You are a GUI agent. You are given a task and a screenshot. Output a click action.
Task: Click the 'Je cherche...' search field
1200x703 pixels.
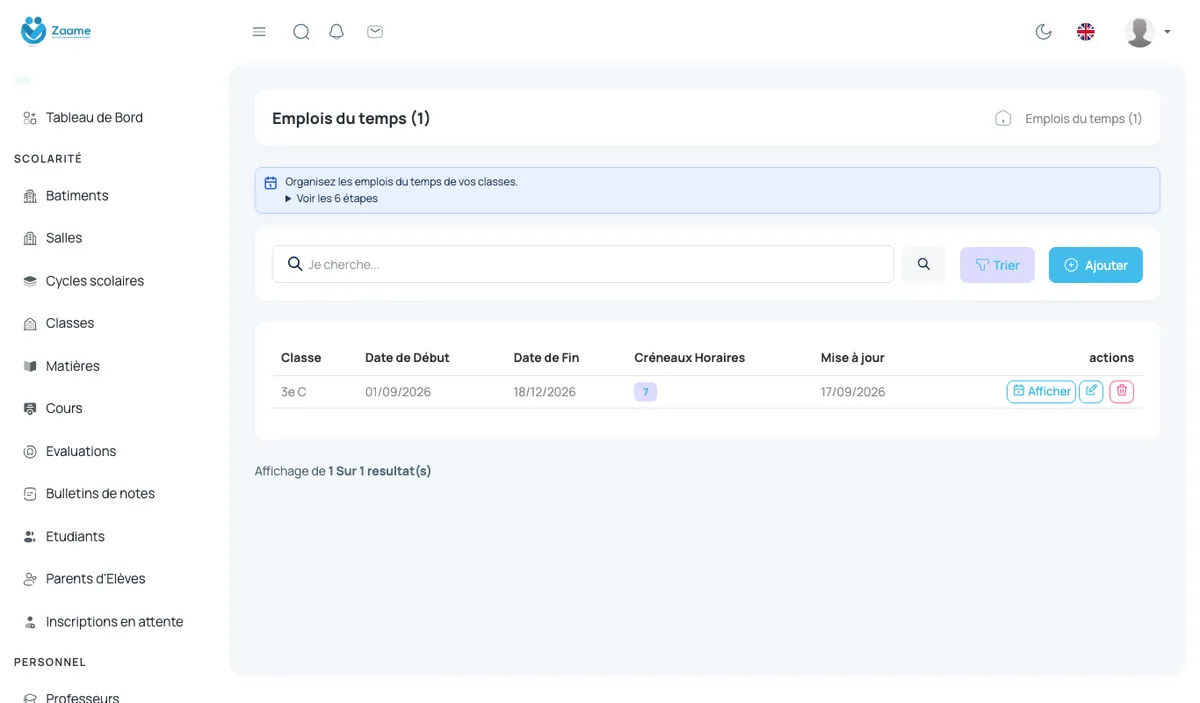tap(583, 264)
